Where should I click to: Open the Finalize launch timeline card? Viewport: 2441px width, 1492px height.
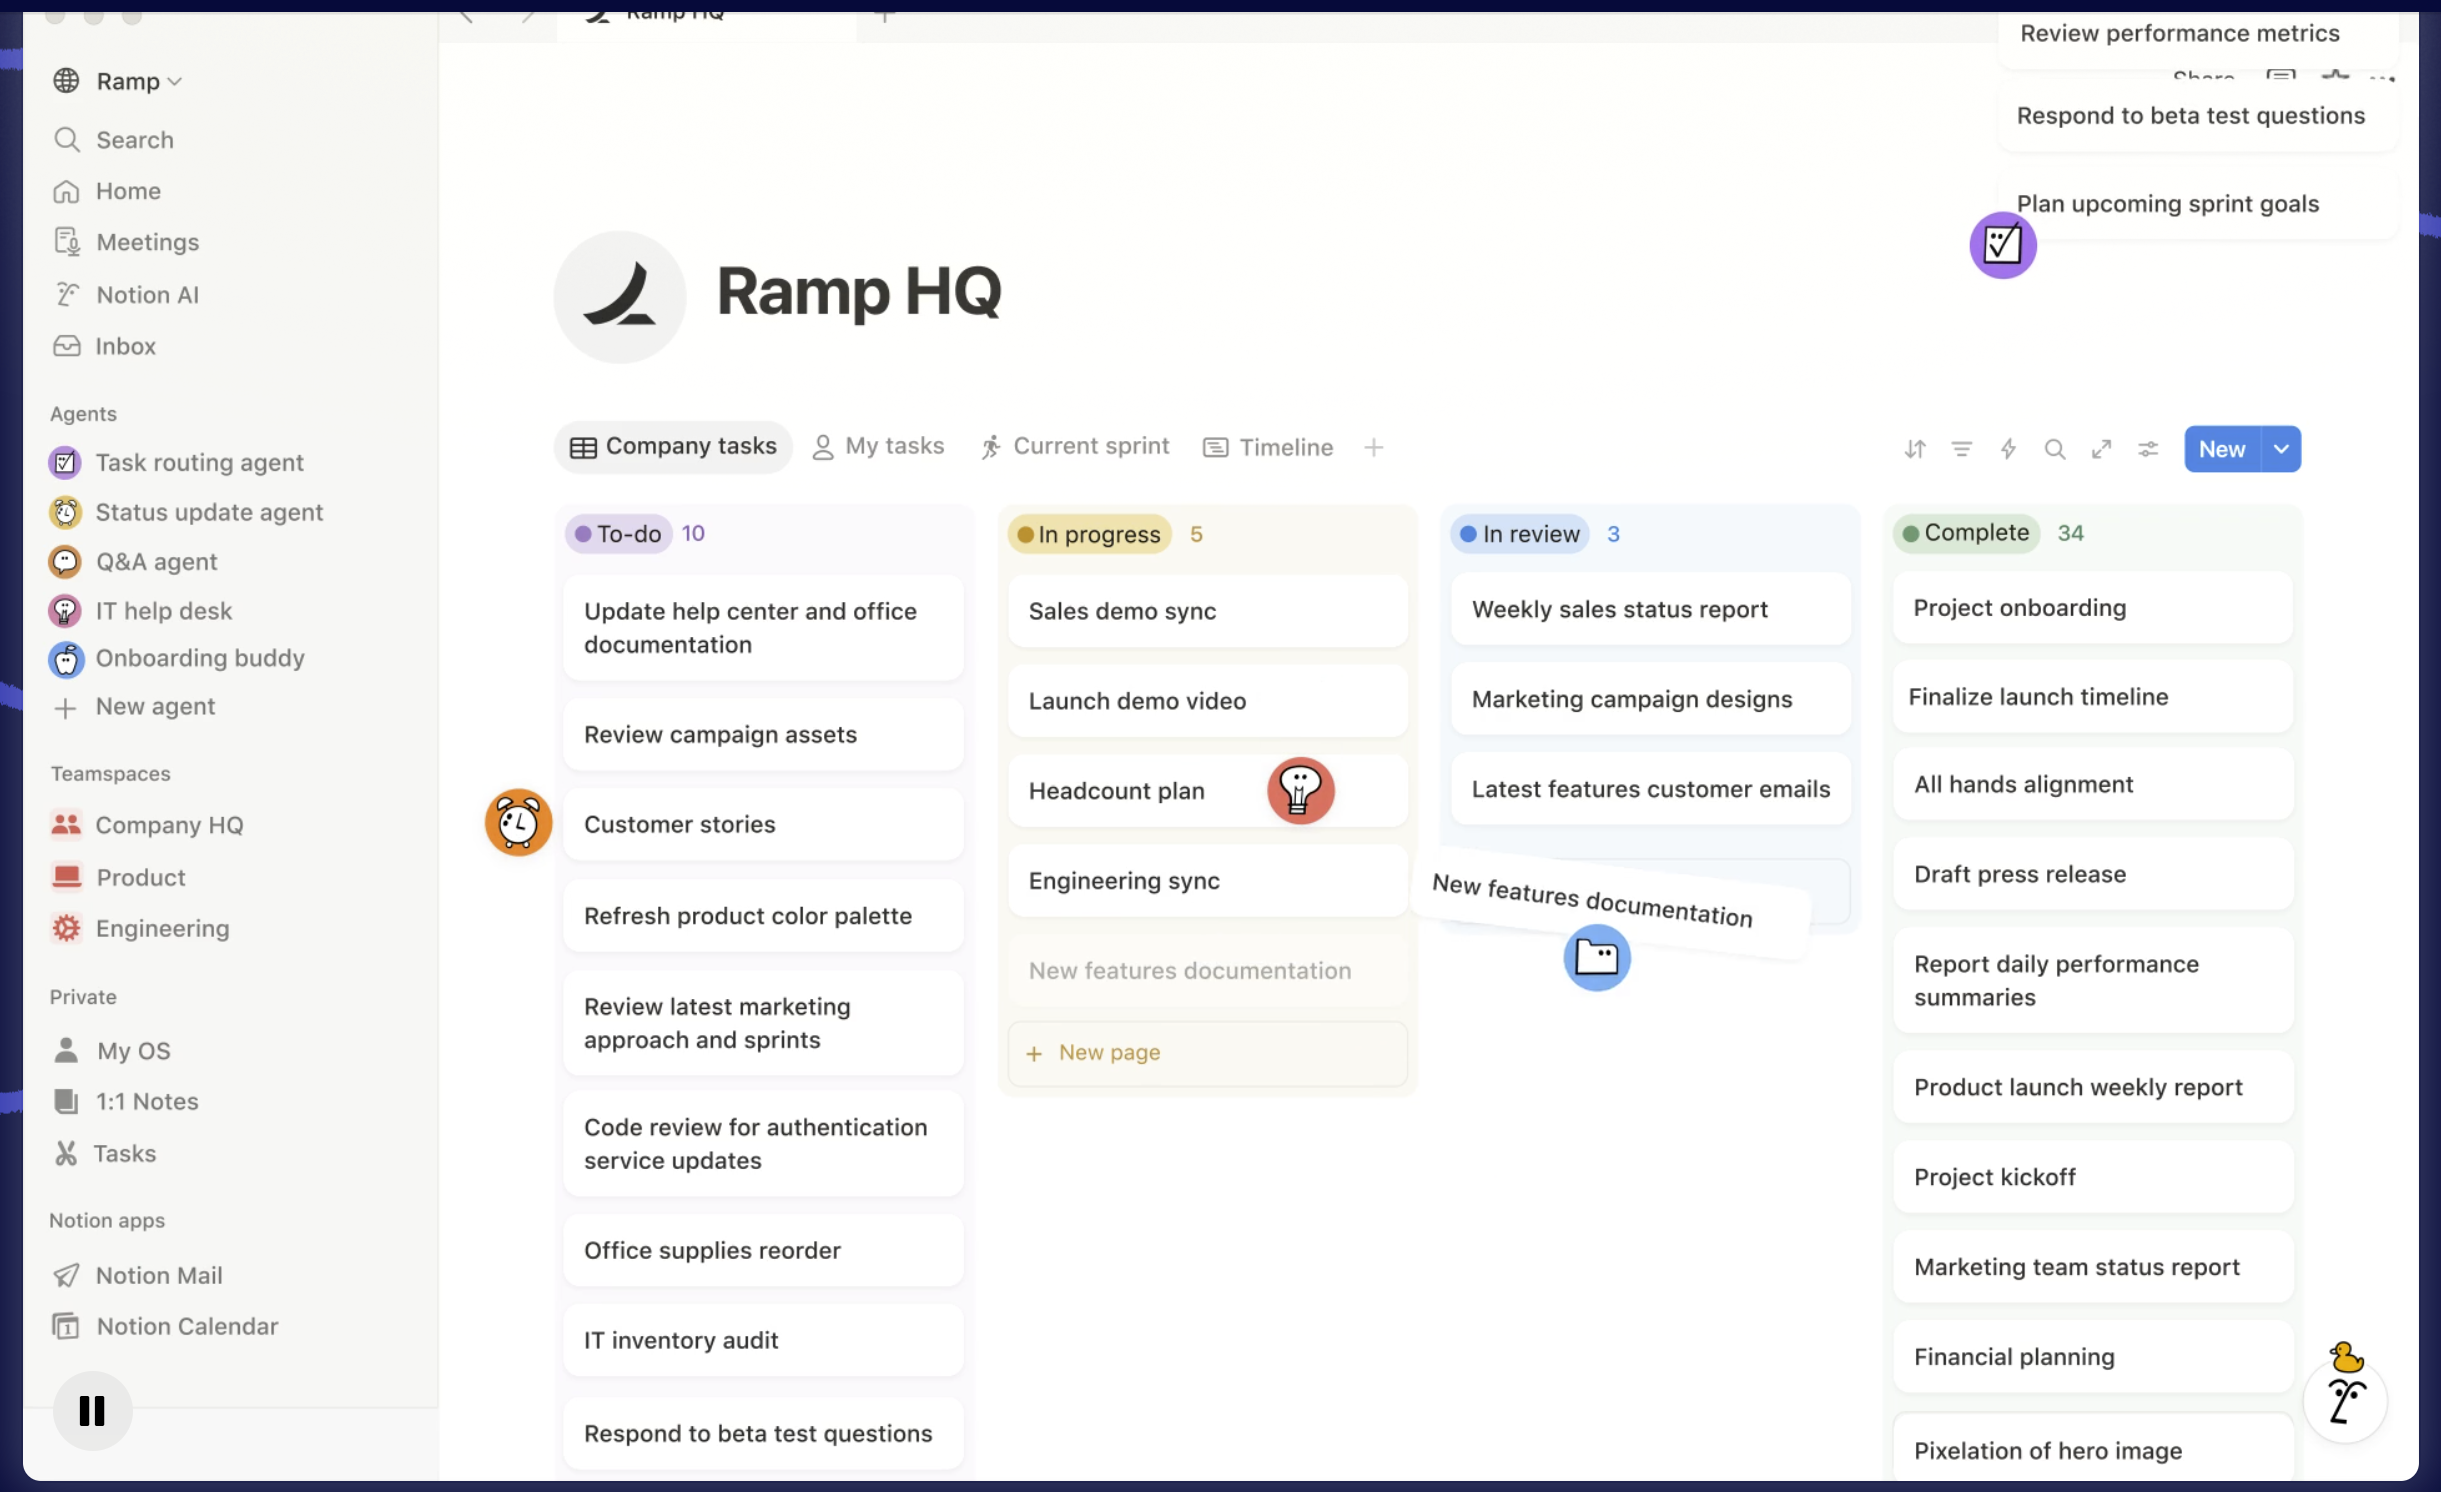[2093, 697]
